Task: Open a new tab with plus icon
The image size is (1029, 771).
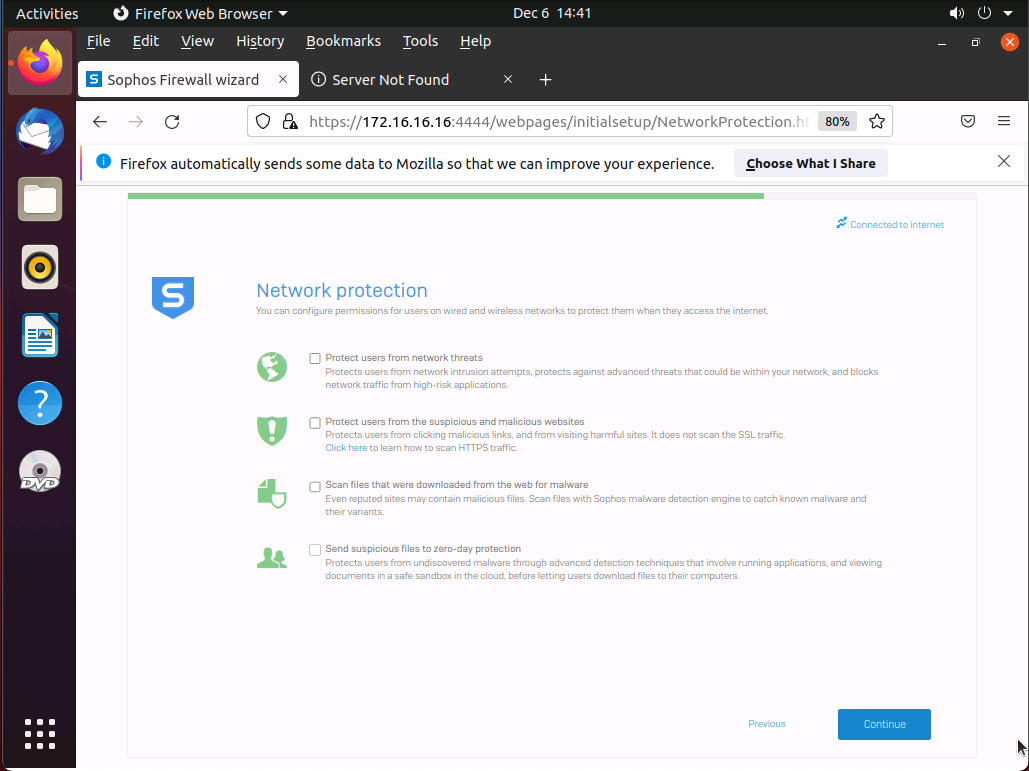Action: pos(545,80)
